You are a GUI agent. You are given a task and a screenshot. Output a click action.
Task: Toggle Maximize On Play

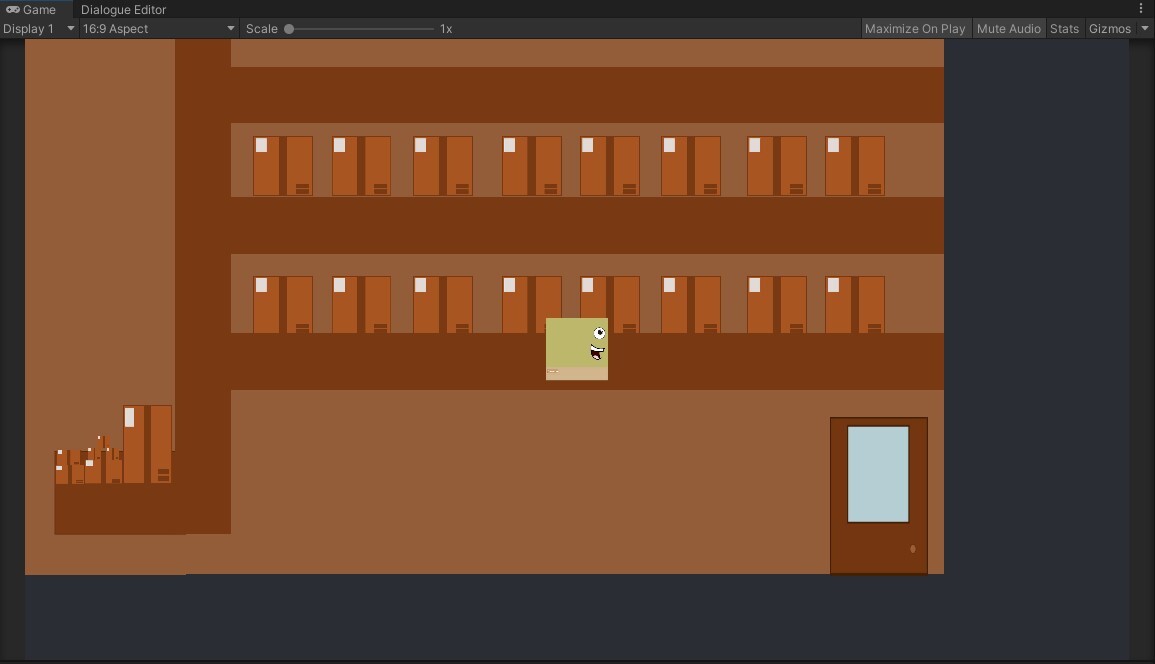click(915, 29)
